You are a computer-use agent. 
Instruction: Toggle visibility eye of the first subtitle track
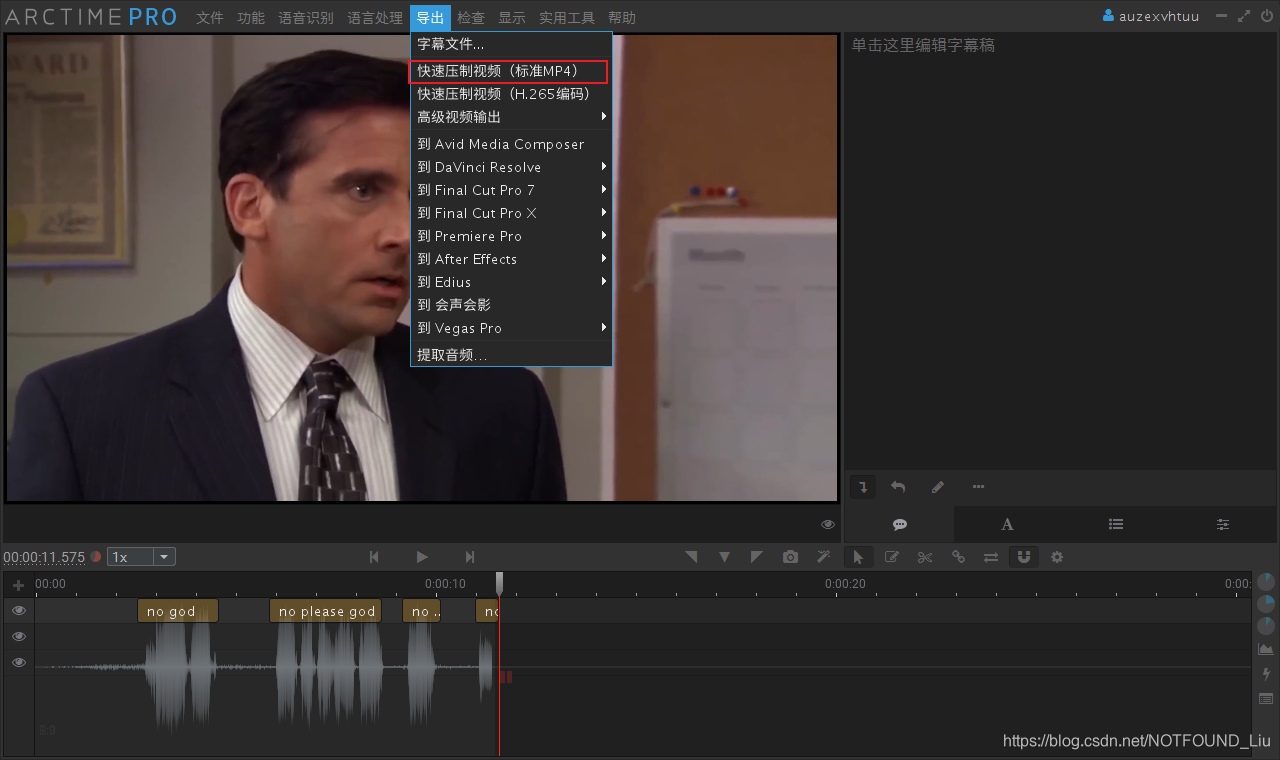pyautogui.click(x=18, y=610)
